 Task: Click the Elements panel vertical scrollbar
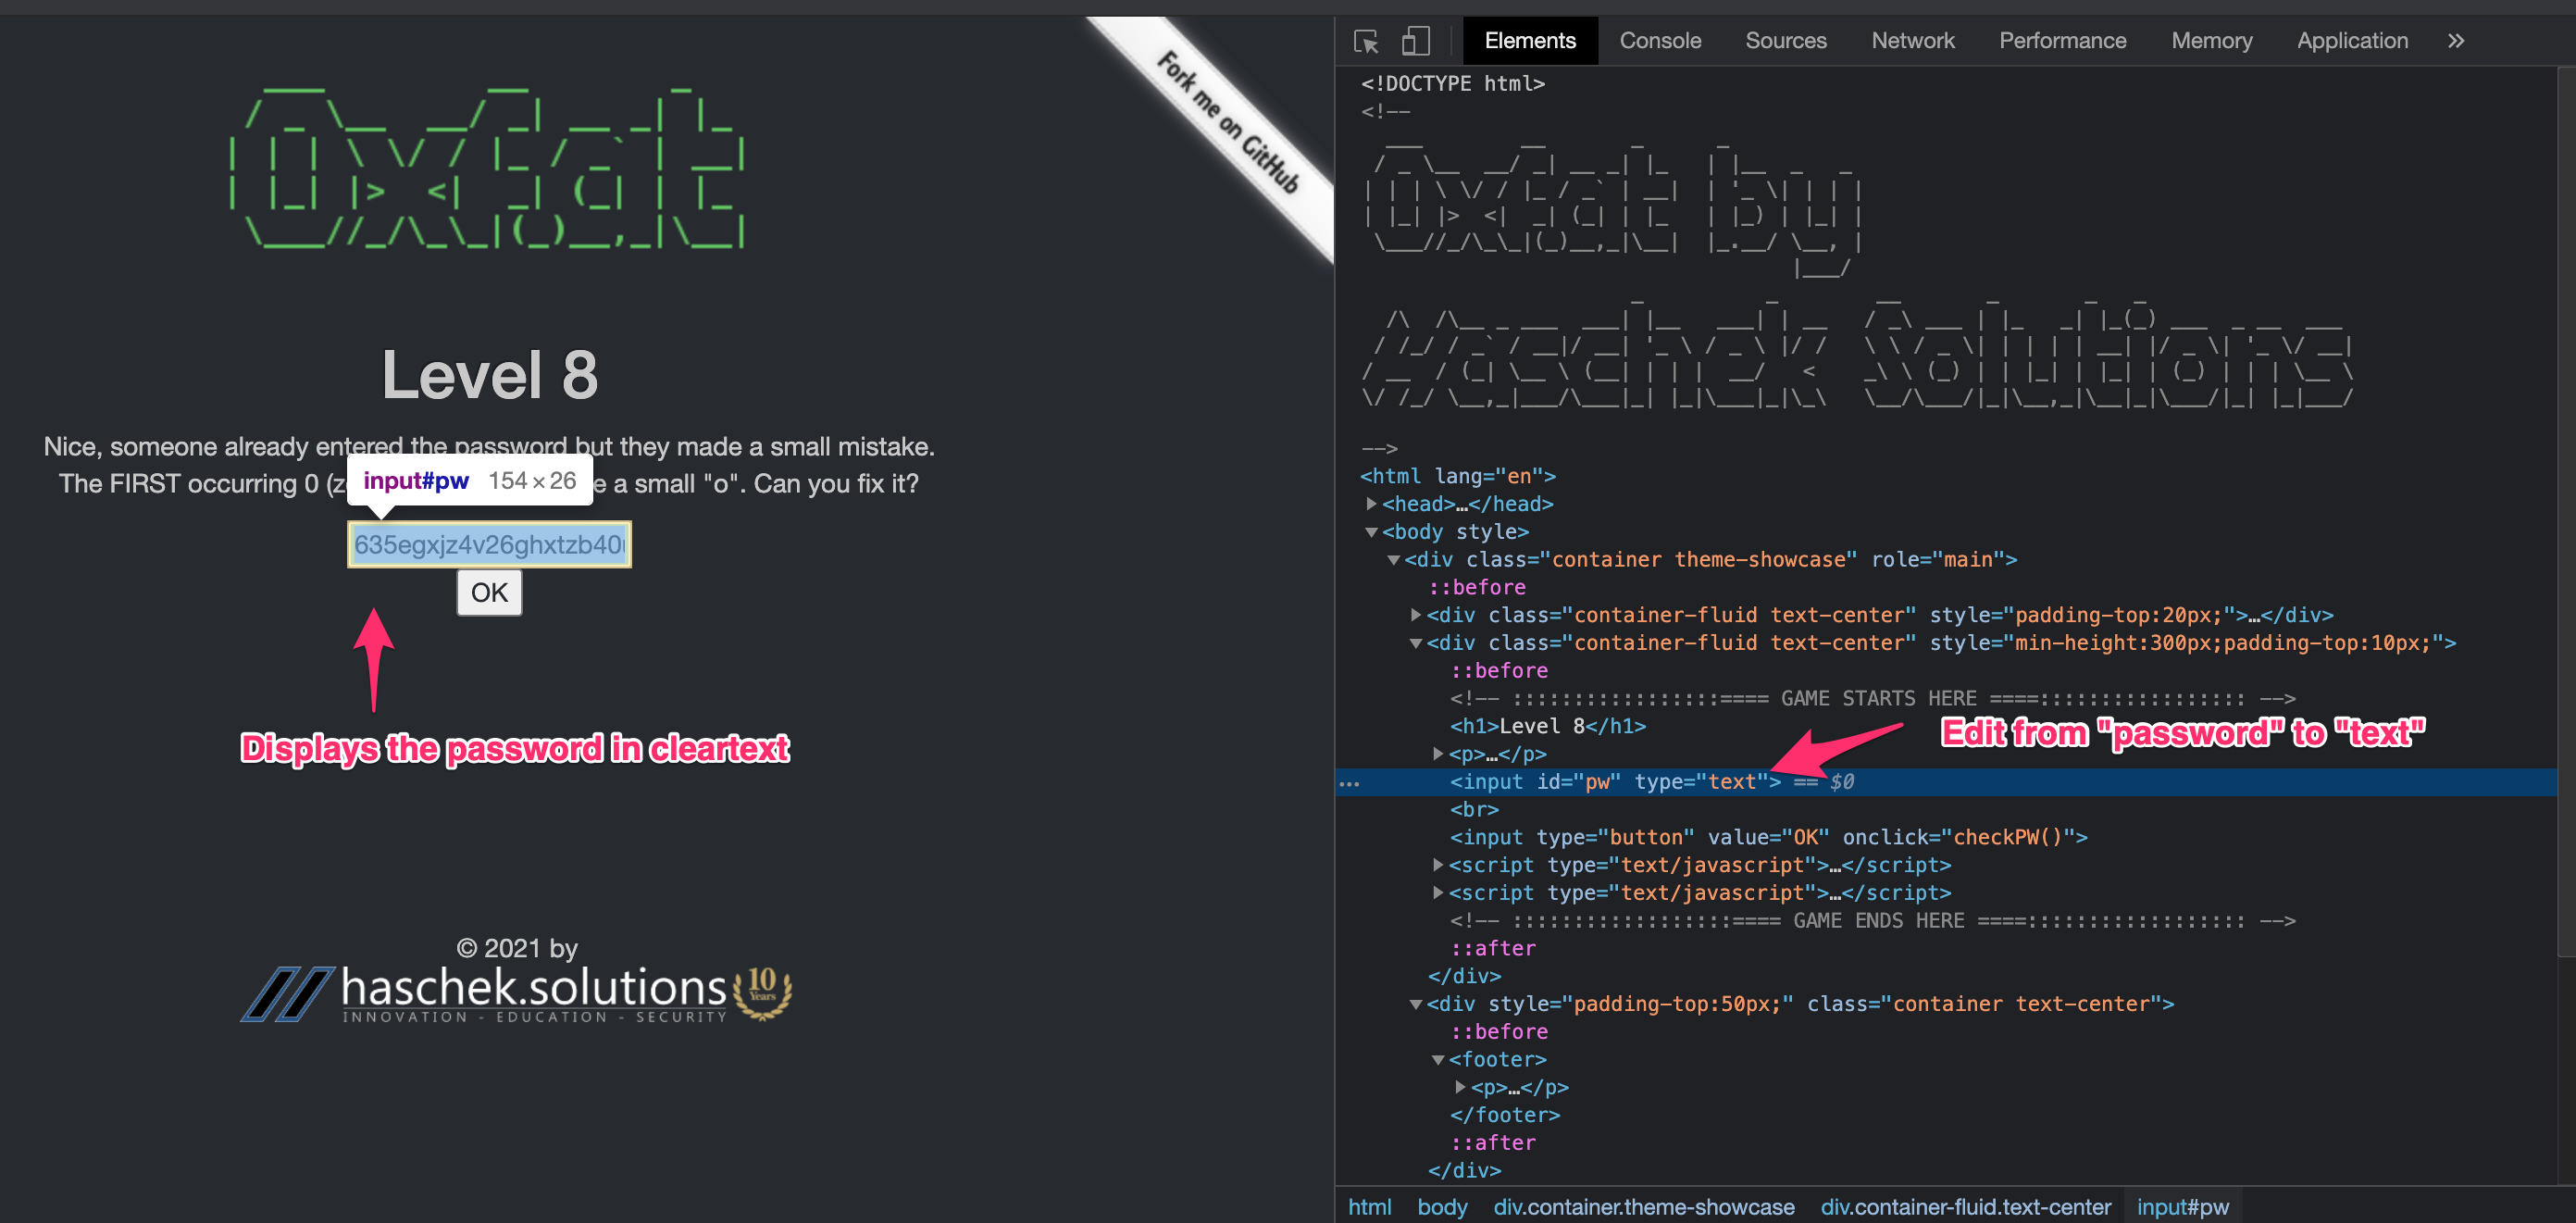2566,500
